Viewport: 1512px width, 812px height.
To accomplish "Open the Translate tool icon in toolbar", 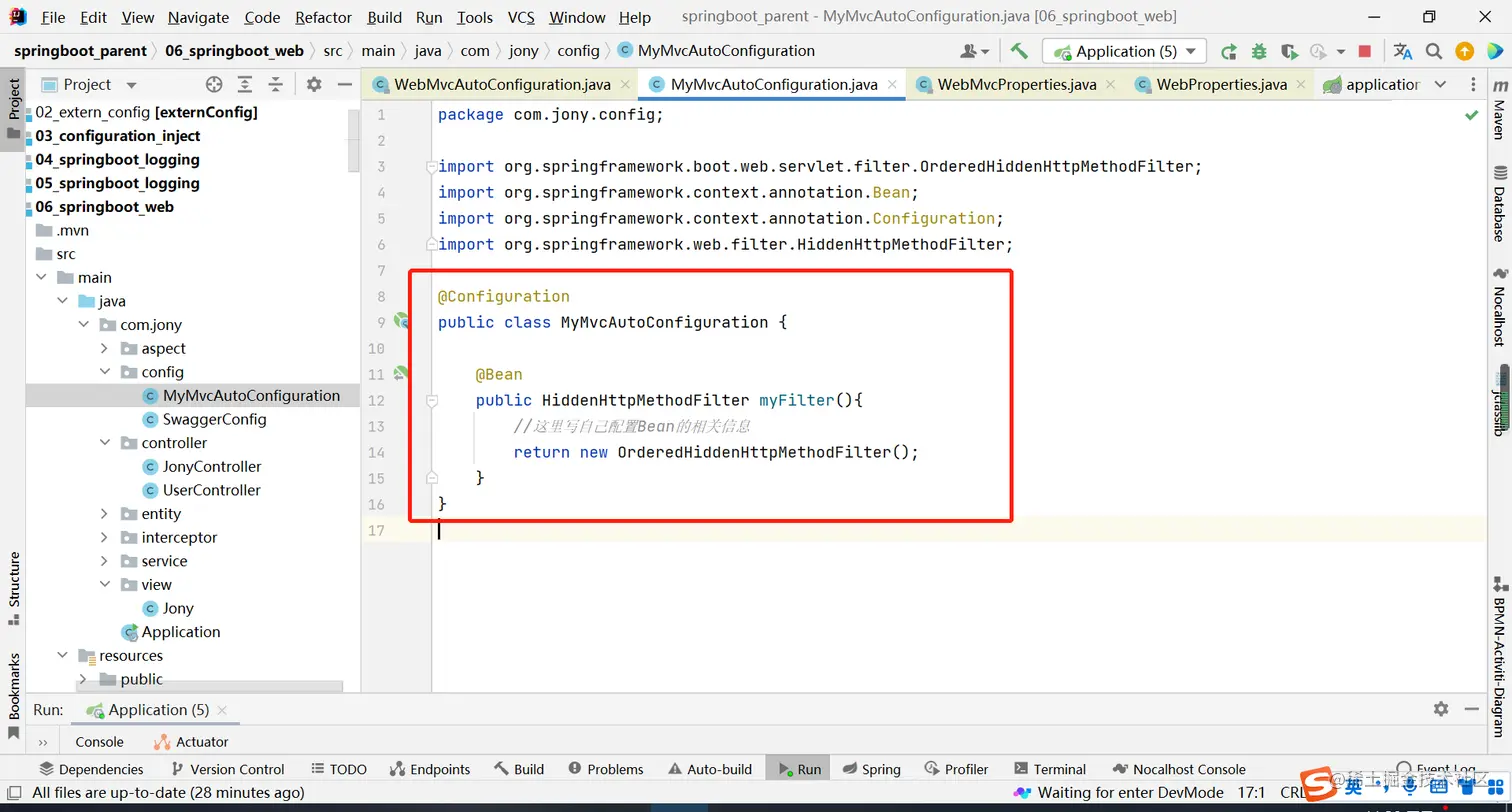I will click(x=1403, y=51).
